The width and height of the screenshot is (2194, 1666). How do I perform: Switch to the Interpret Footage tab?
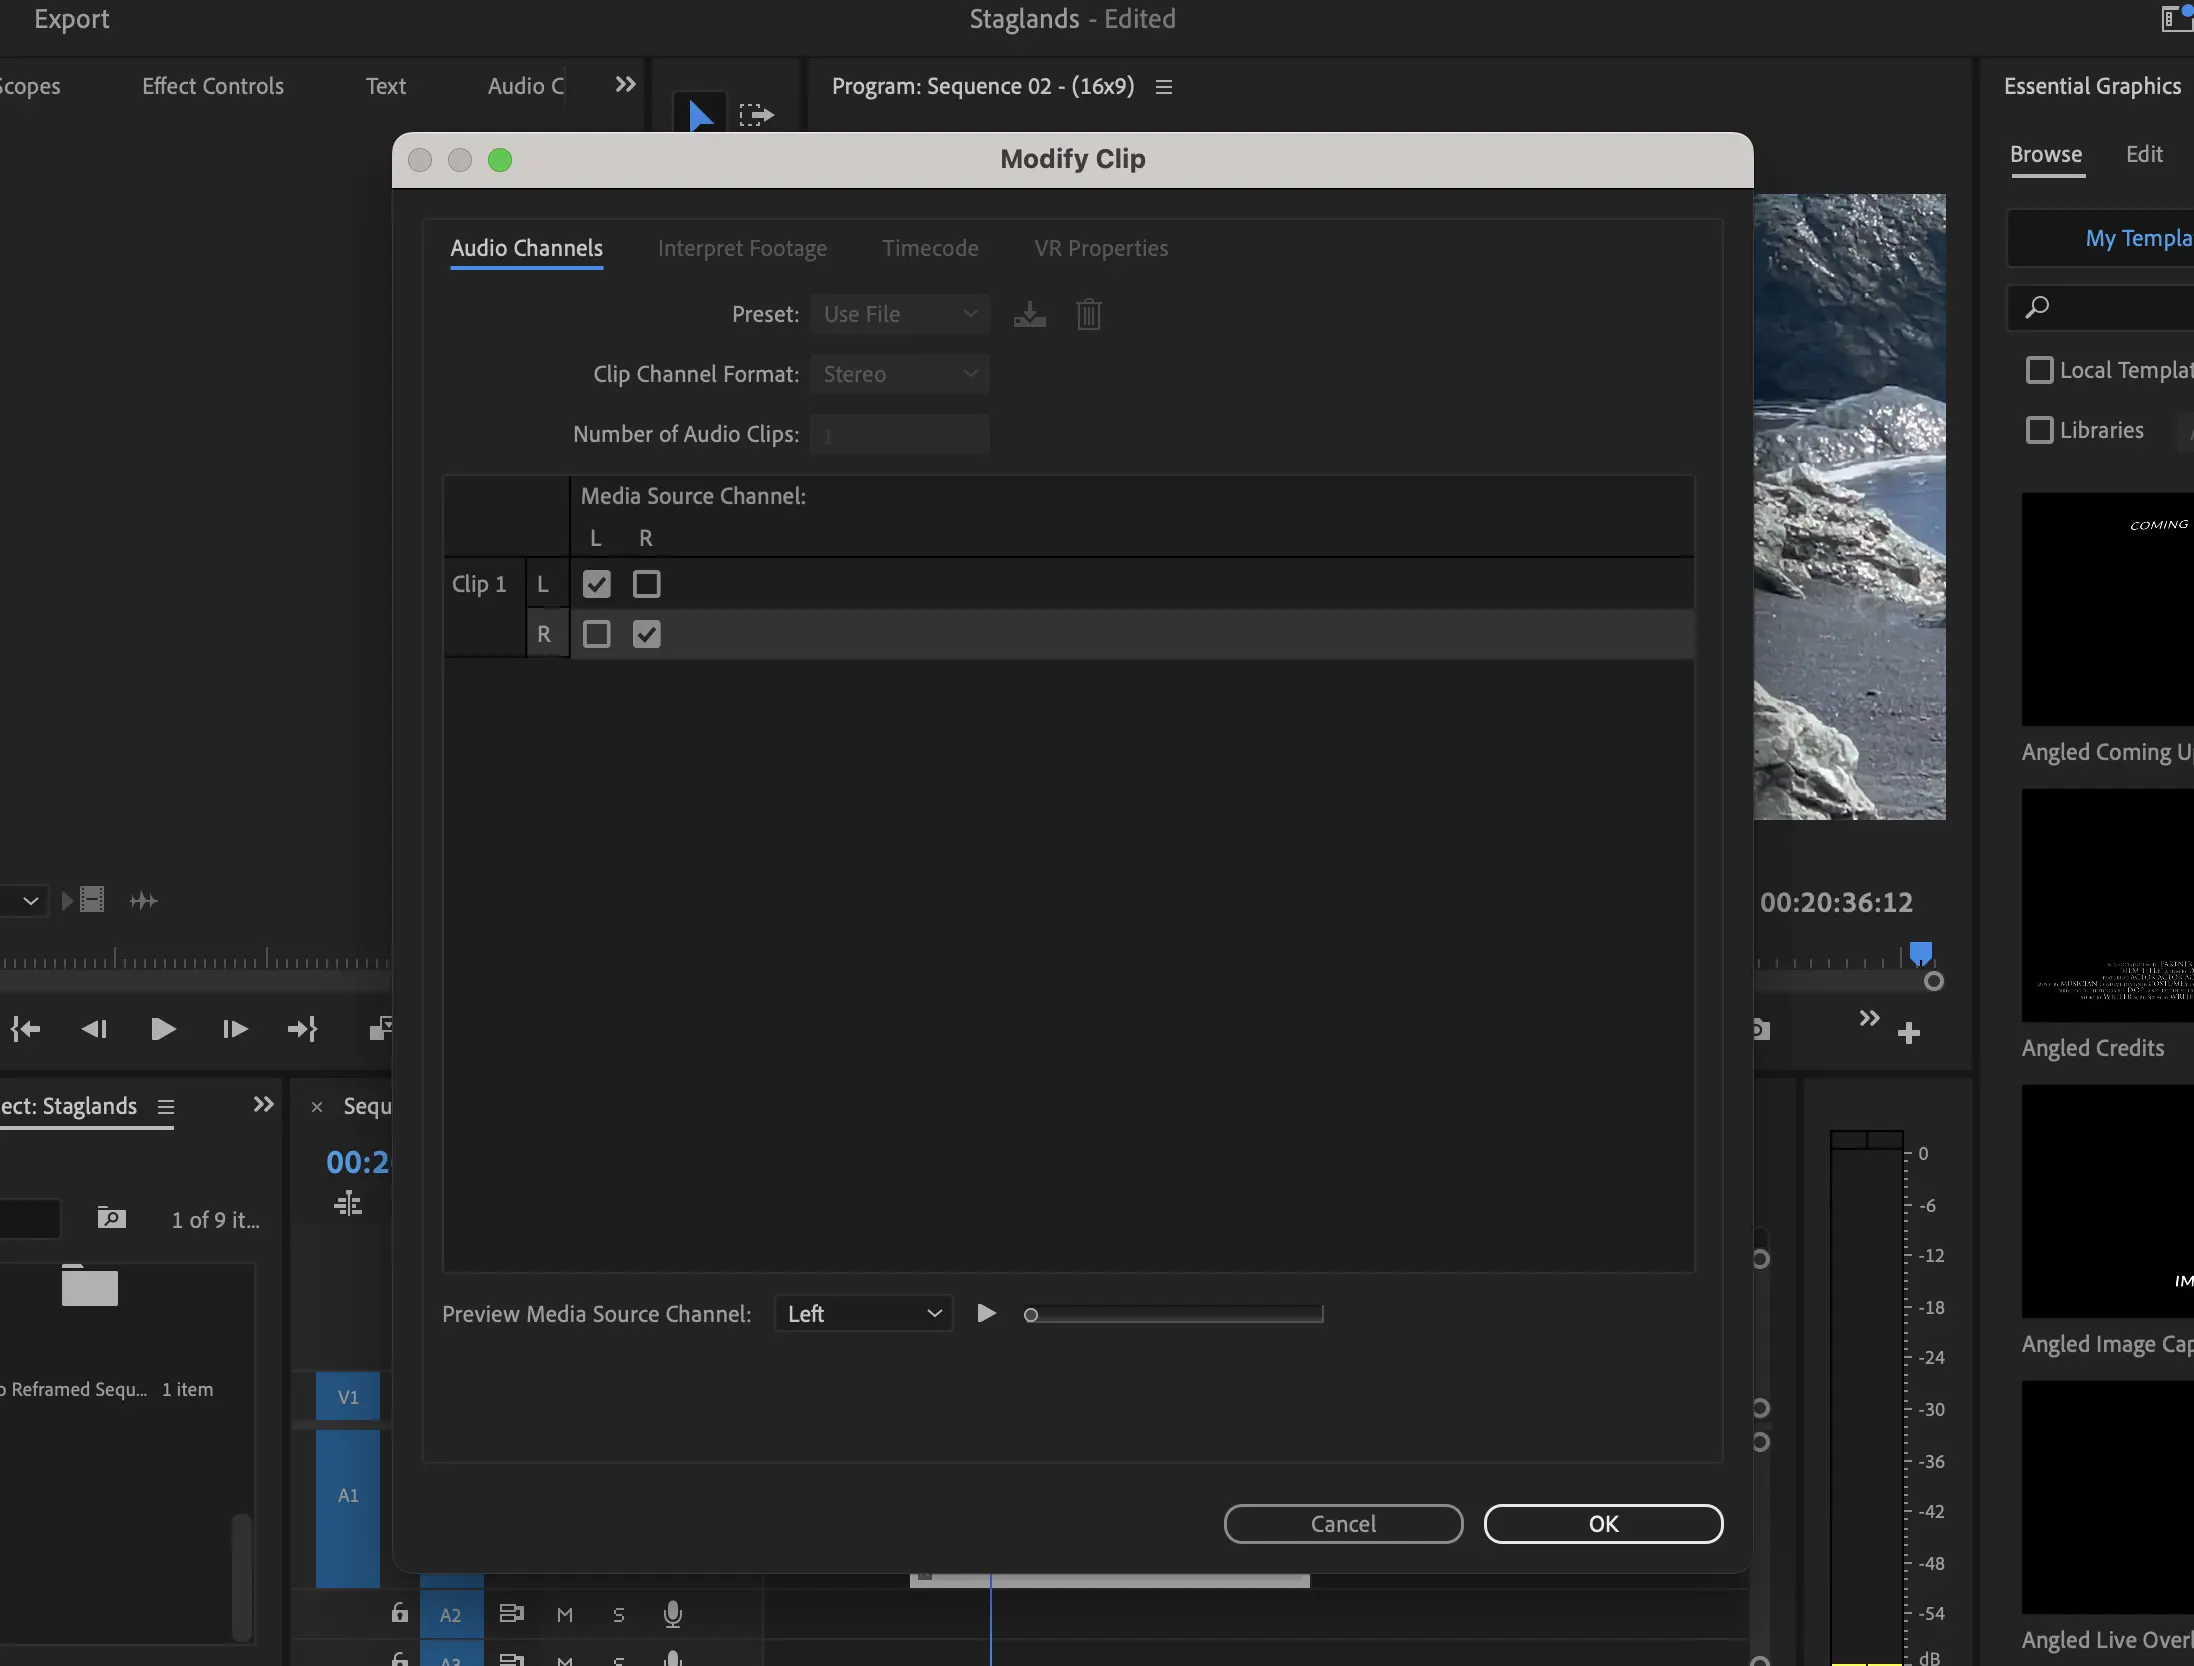(x=742, y=249)
